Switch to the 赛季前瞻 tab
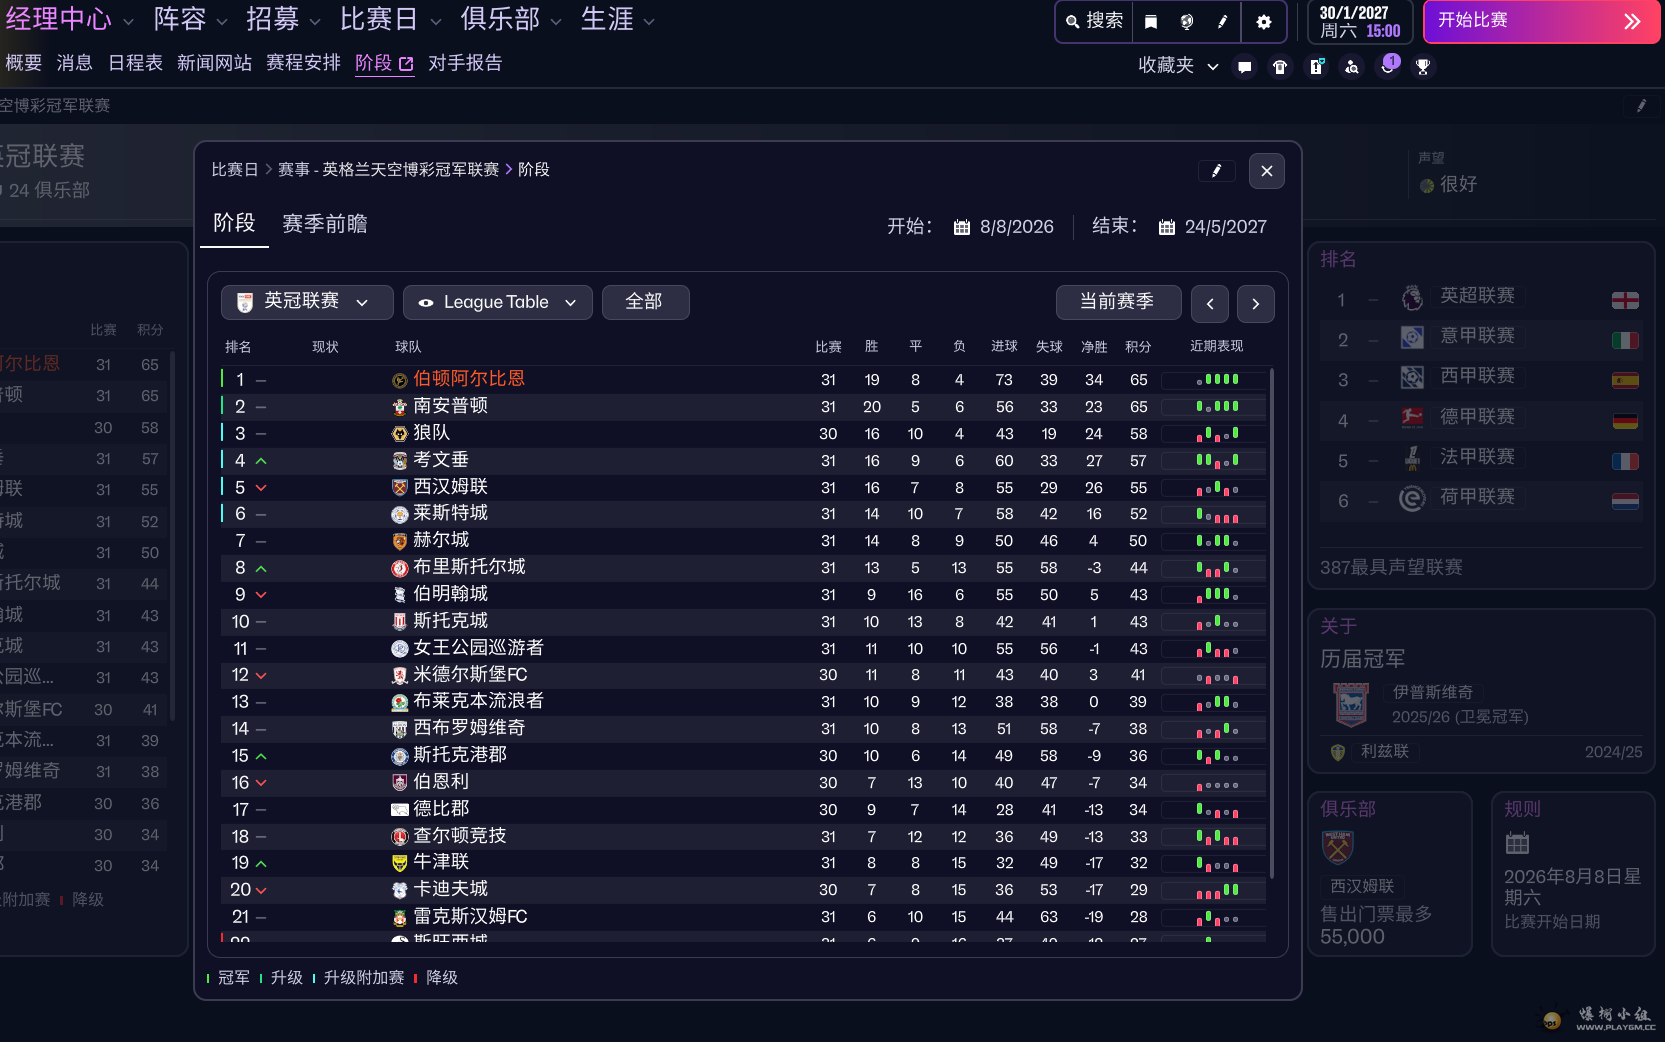 coord(324,224)
